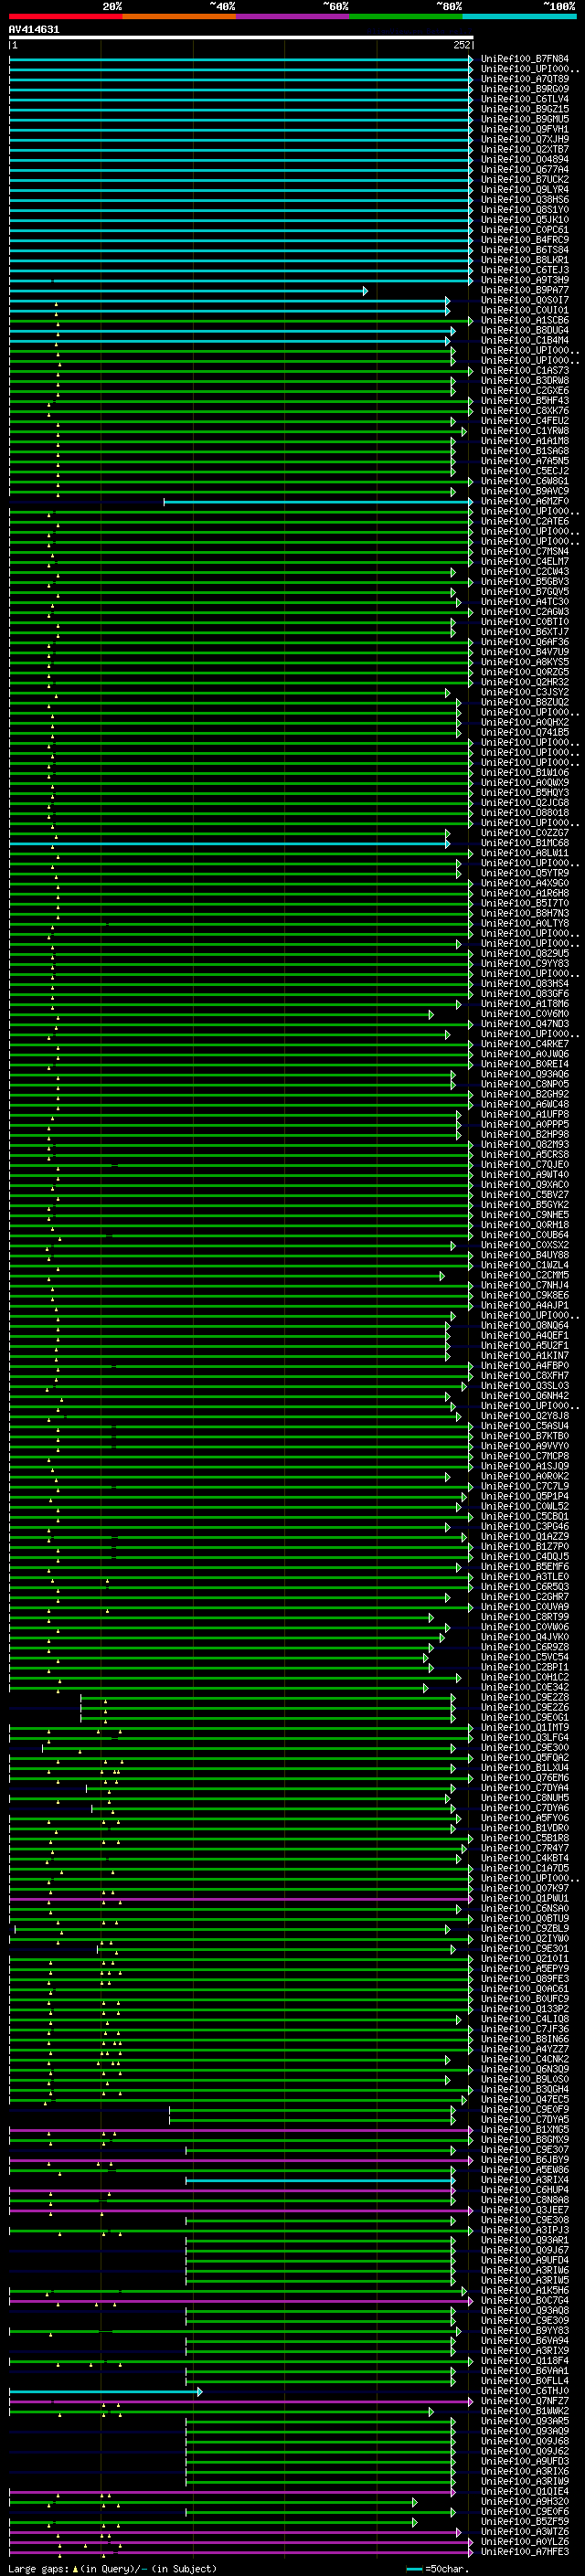Select the UniRef100_B9RG09 hit label
585x2576 pixels.
[525, 89]
